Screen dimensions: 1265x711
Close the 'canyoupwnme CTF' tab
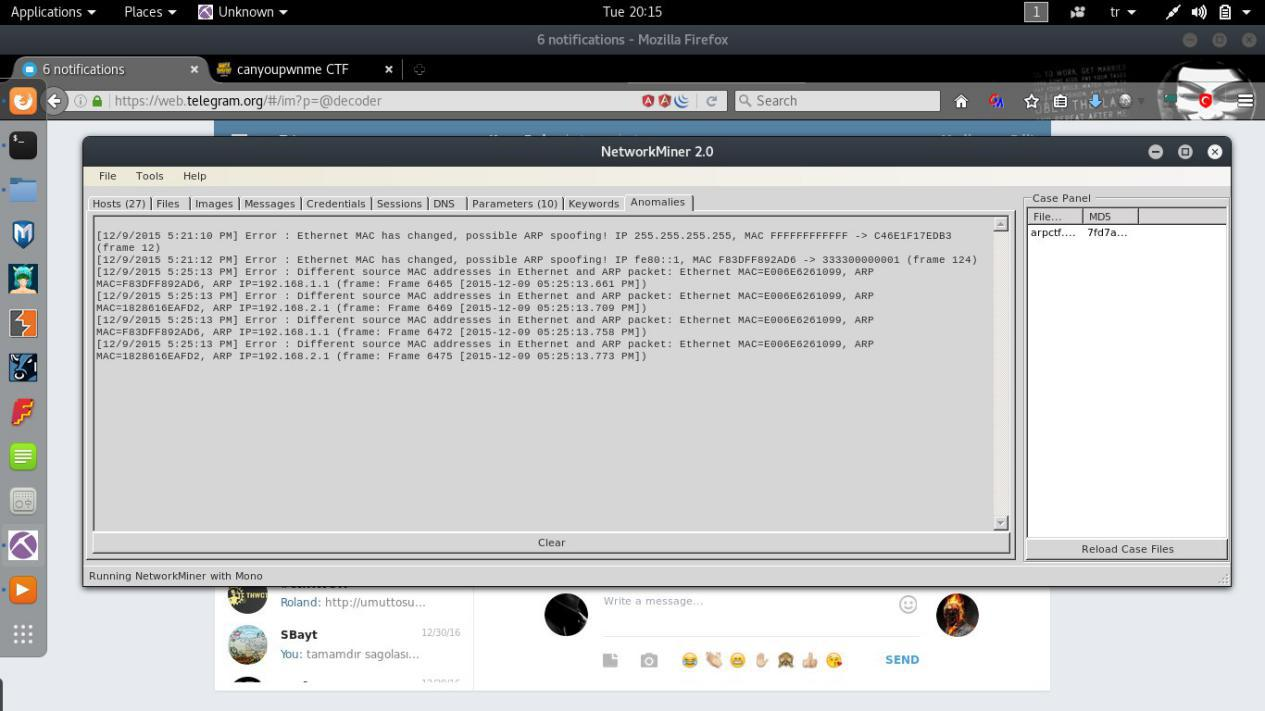389,69
